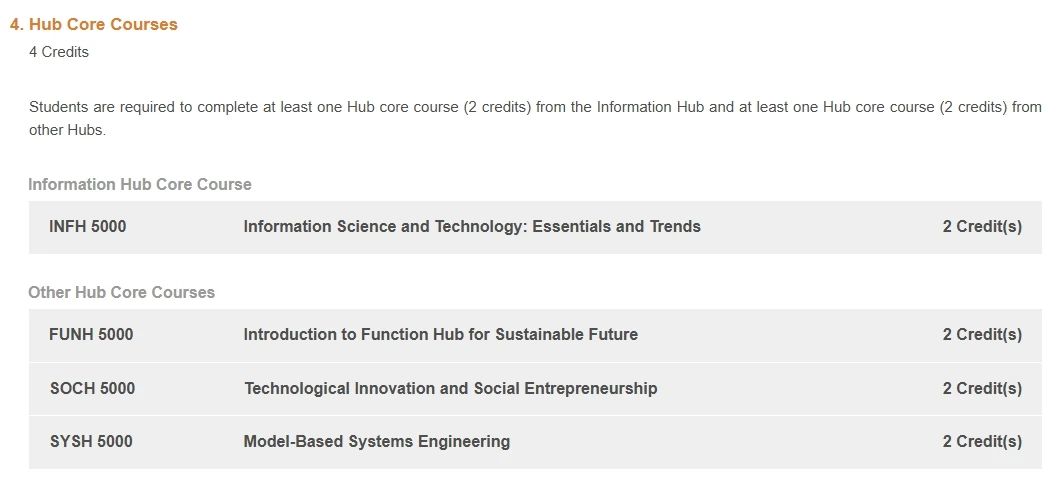
Task: Click the trailing 'other Hubs.' paragraph text
Action: 67,131
